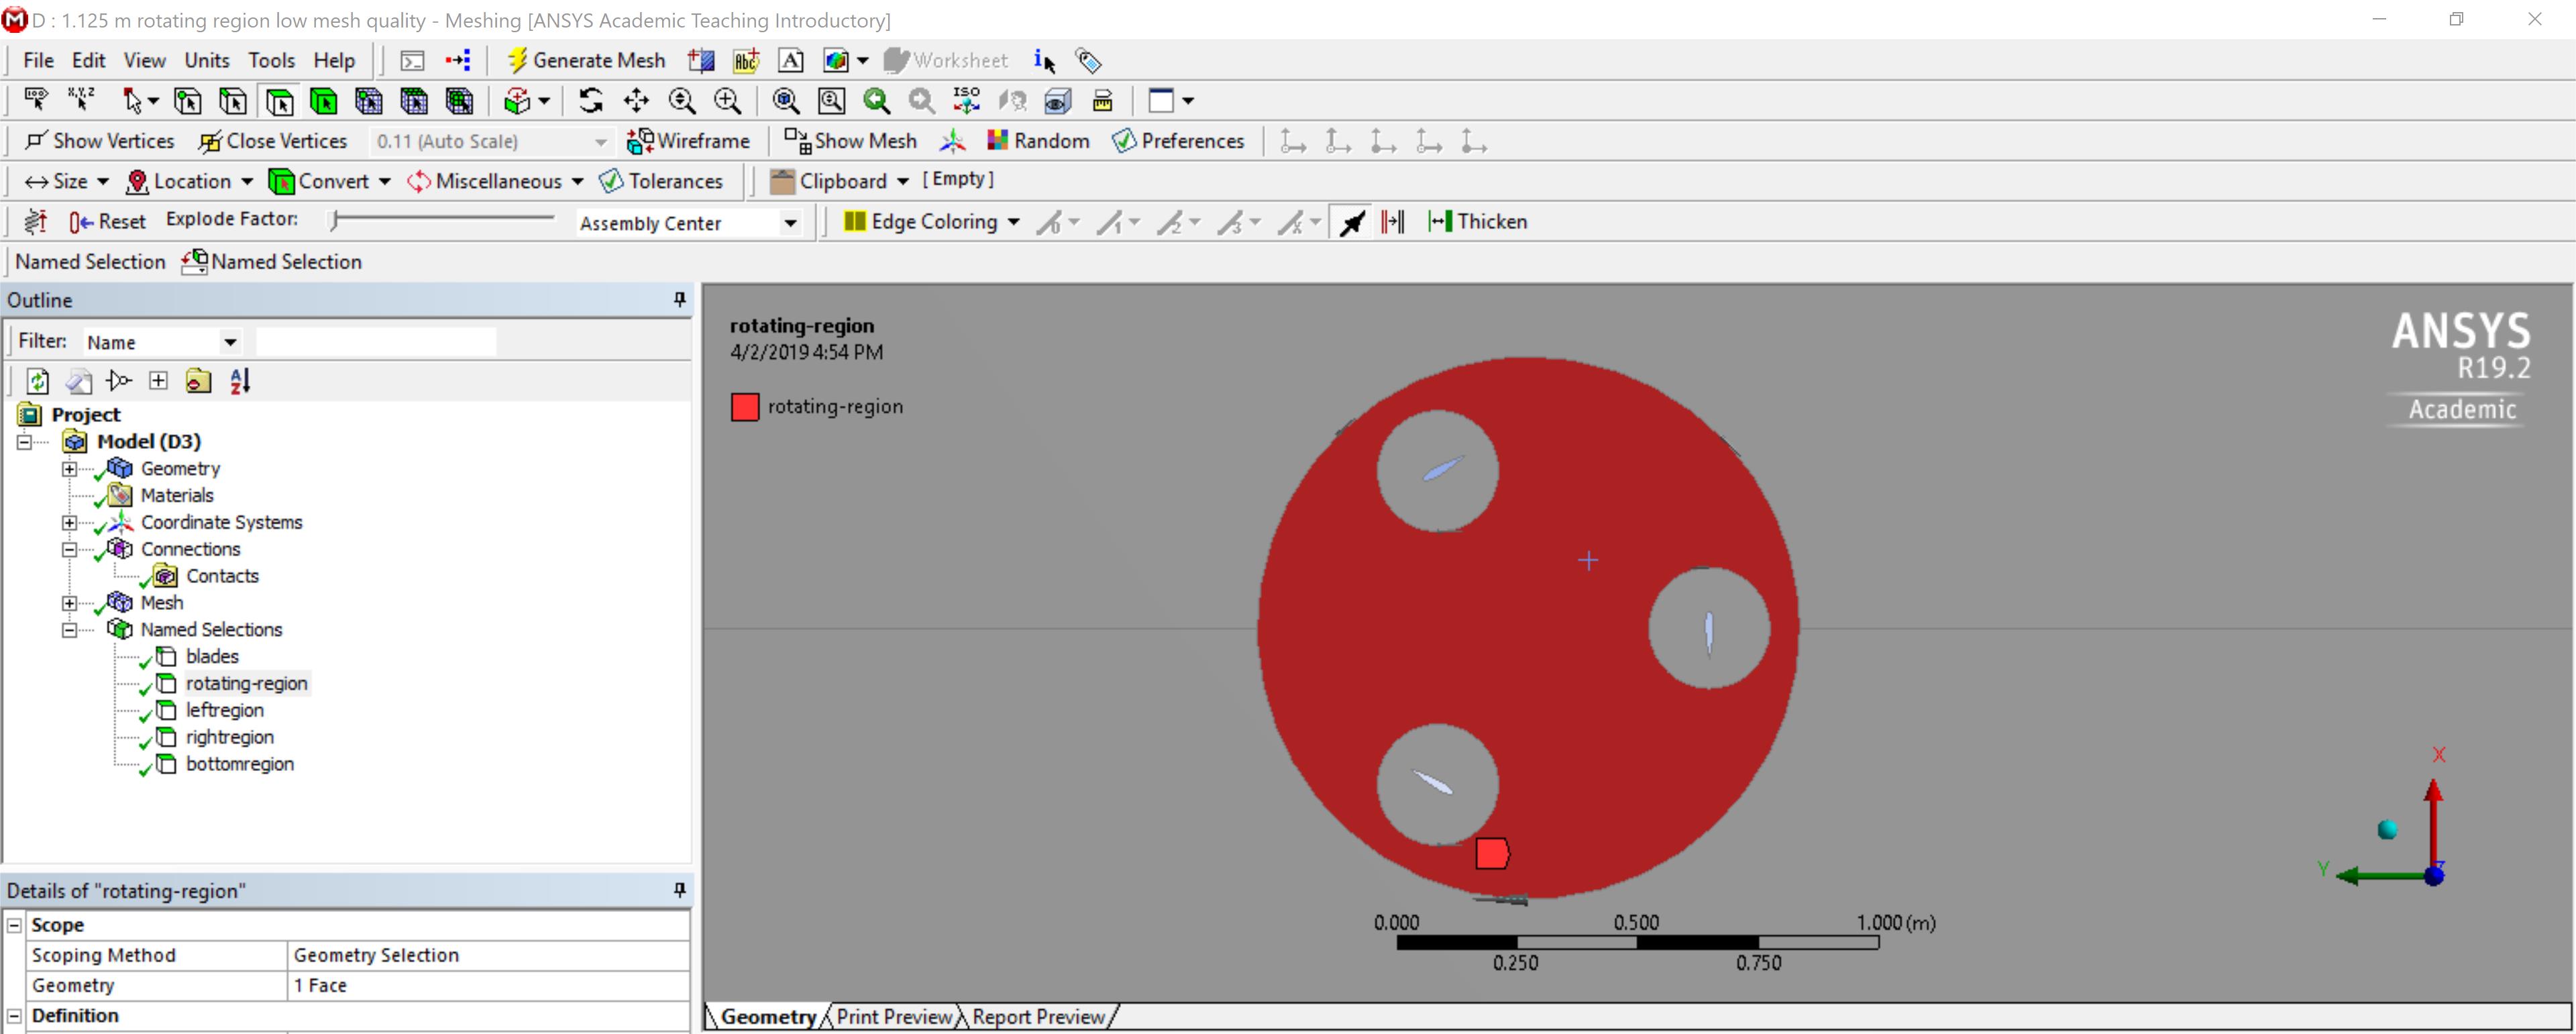Toggle Show Mesh display
Image resolution: width=2576 pixels, height=1034 pixels.
pos(850,141)
